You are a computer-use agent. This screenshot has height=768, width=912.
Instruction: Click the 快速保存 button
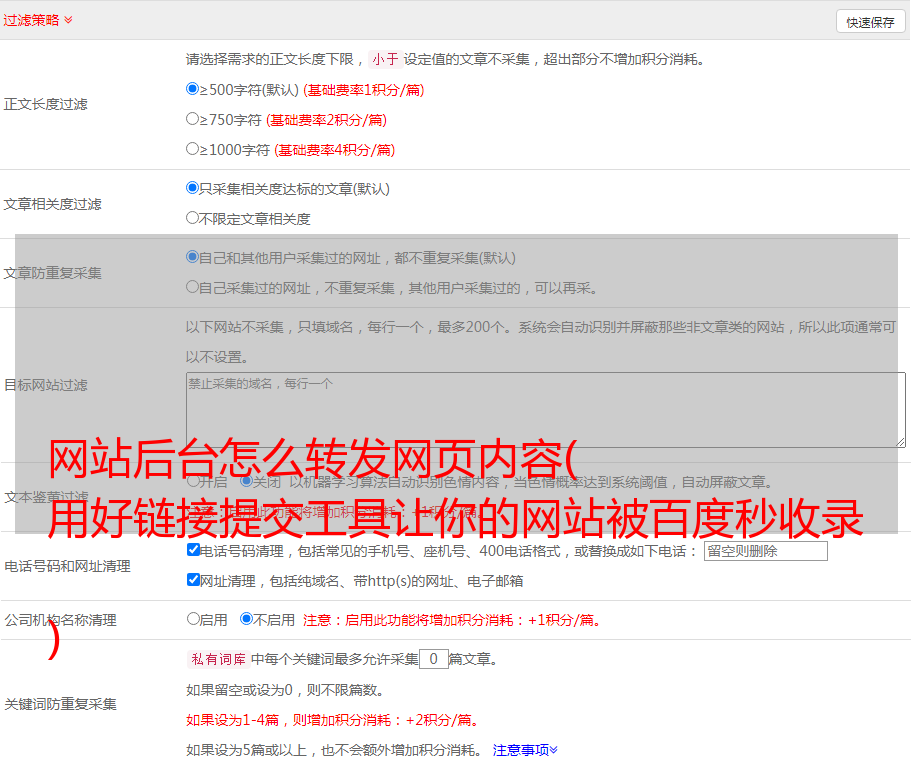(x=869, y=22)
